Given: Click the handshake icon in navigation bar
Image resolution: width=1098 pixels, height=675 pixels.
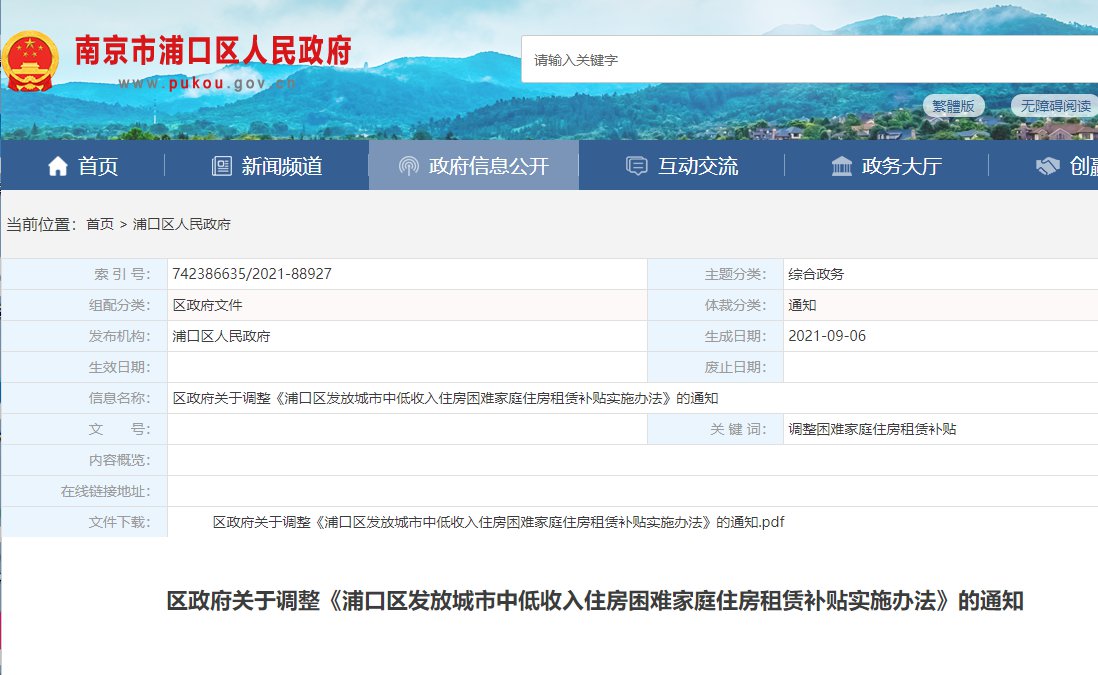Looking at the screenshot, I should (x=1047, y=166).
